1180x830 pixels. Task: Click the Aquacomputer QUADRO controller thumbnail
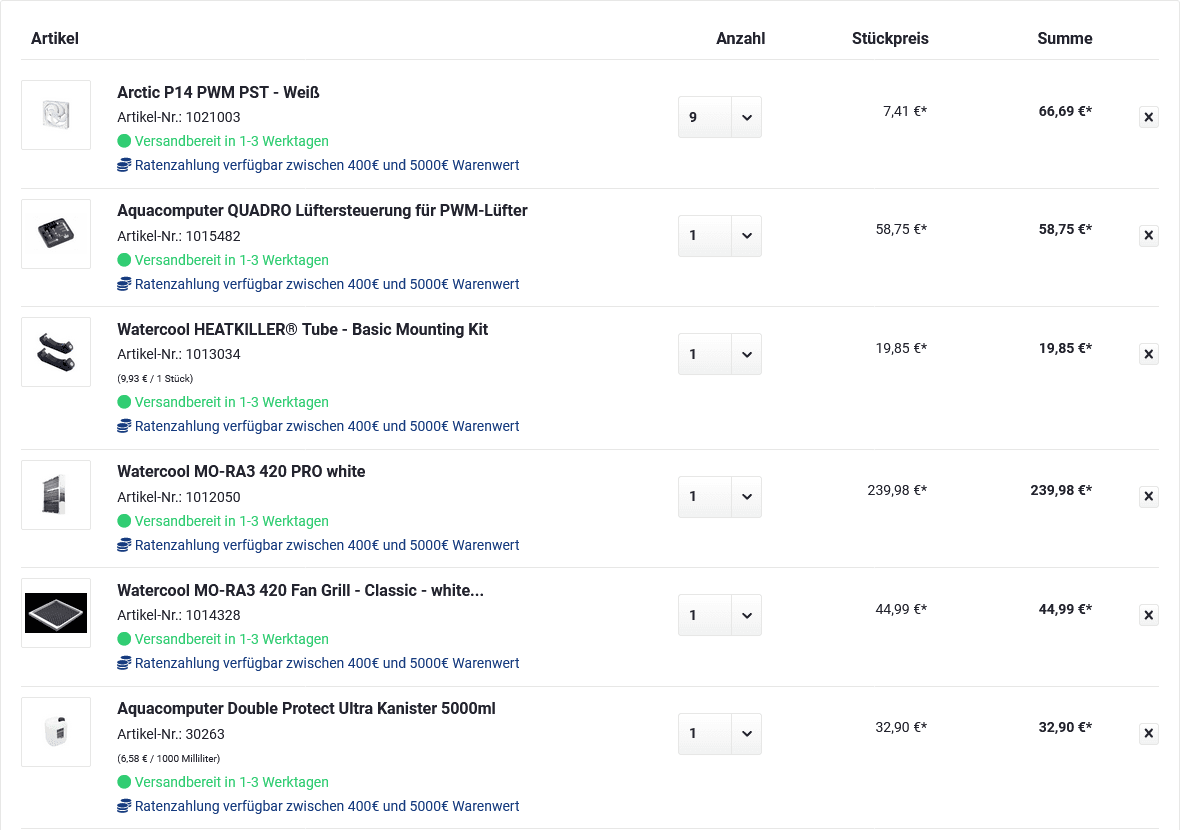coord(56,234)
